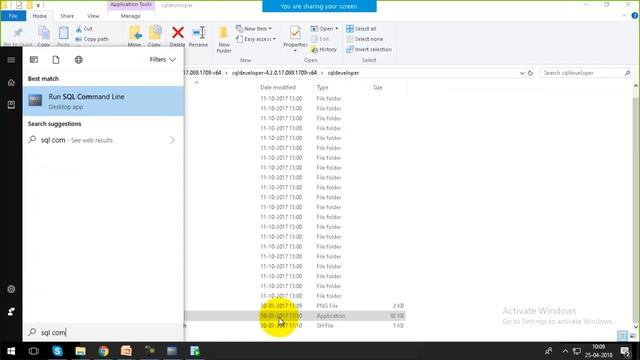The width and height of the screenshot is (640, 360).
Task: Select the Web filter globe icon
Action: coord(78,60)
